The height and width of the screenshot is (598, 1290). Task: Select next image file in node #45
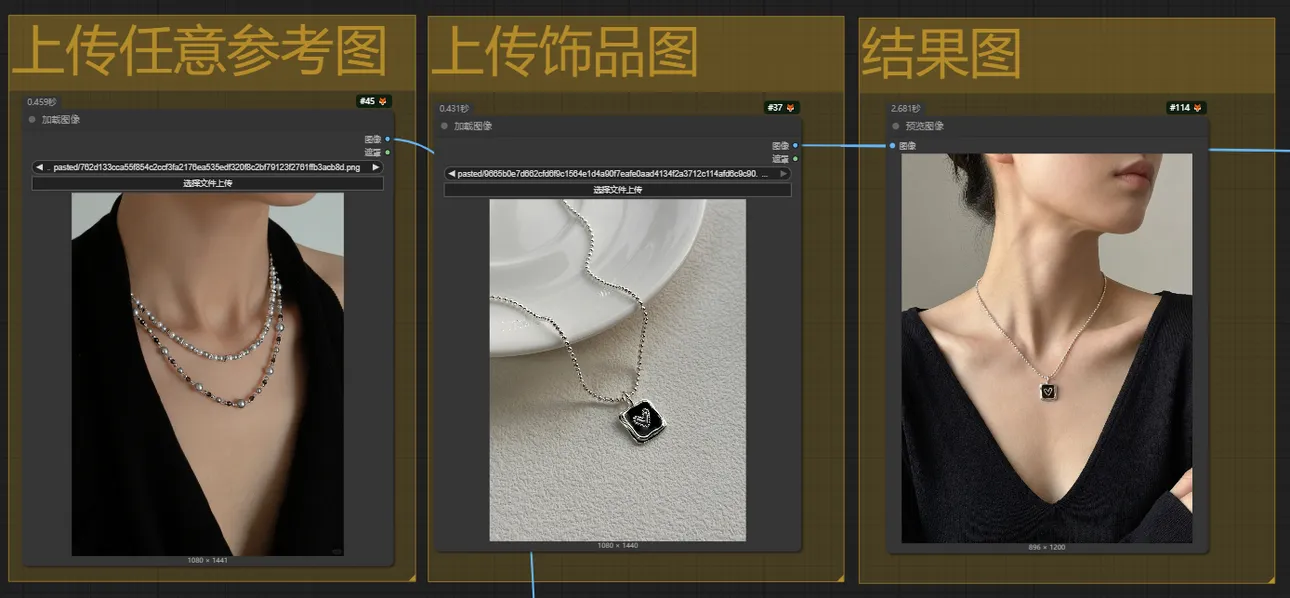tap(376, 168)
